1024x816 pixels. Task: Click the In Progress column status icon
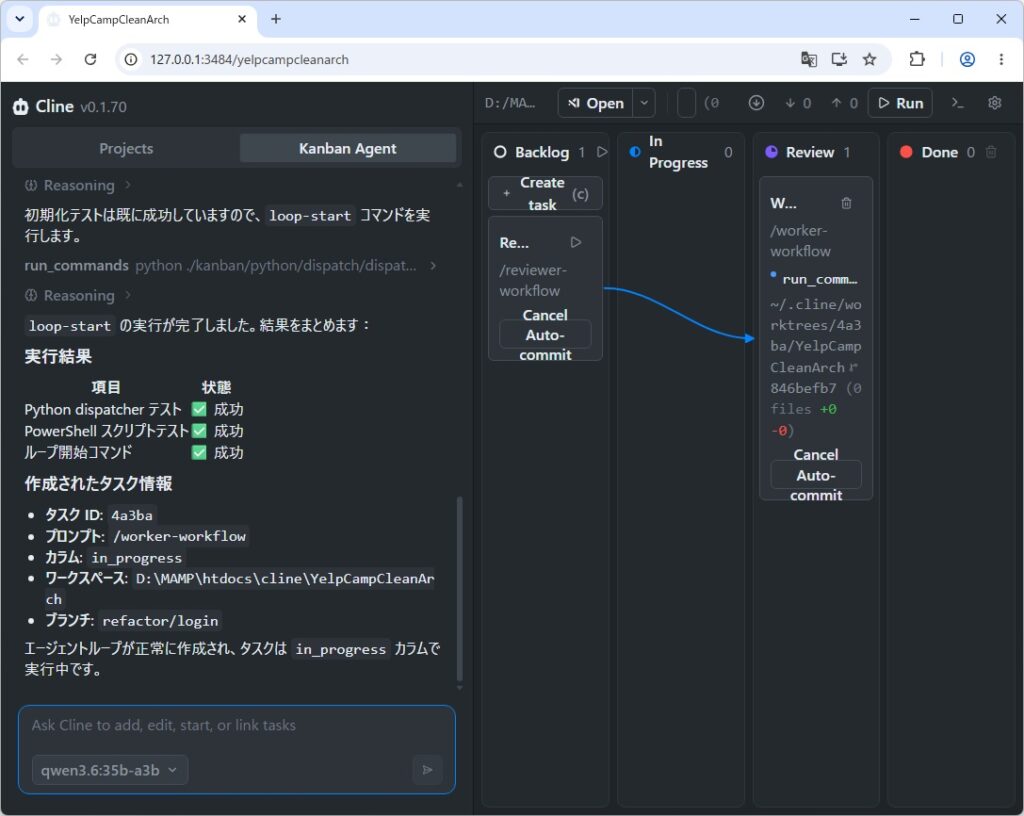point(635,152)
